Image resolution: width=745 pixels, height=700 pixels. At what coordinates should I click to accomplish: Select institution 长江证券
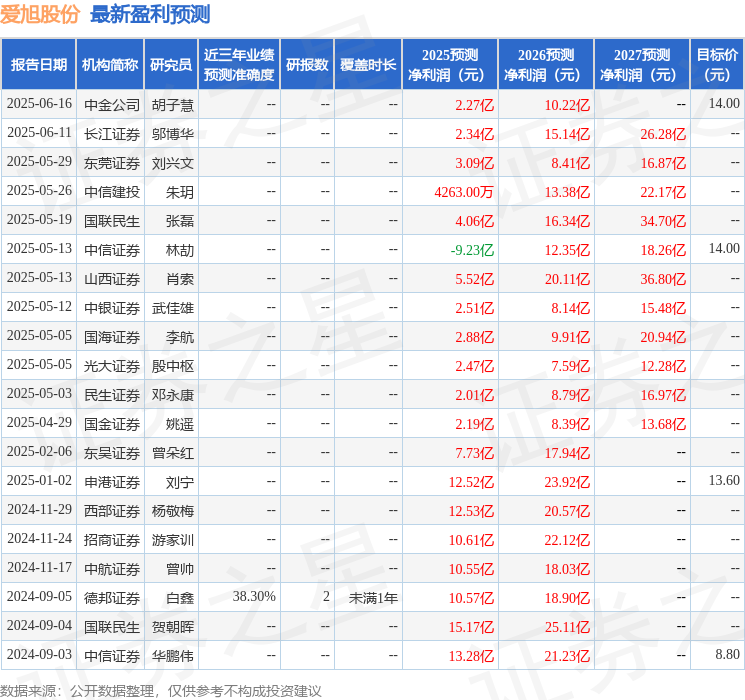pos(112,134)
